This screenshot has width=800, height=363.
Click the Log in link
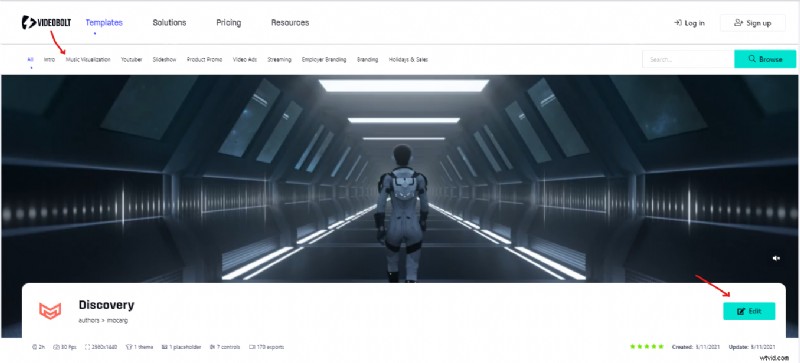coord(689,23)
